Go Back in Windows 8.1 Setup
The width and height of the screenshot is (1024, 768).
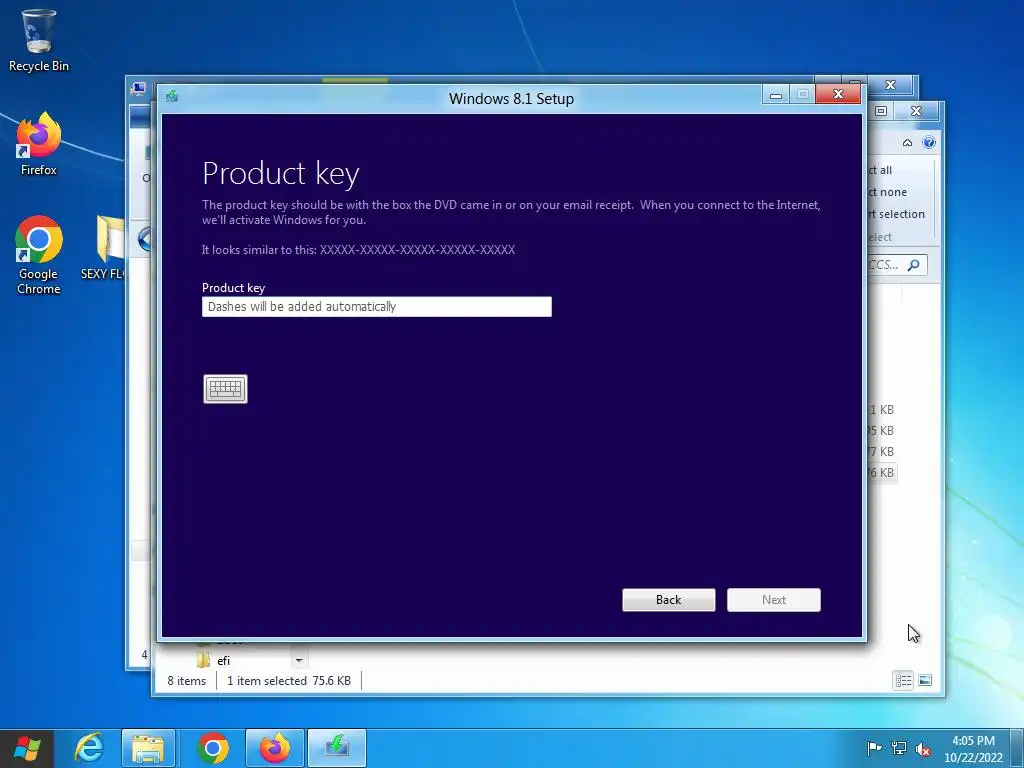pyautogui.click(x=669, y=600)
